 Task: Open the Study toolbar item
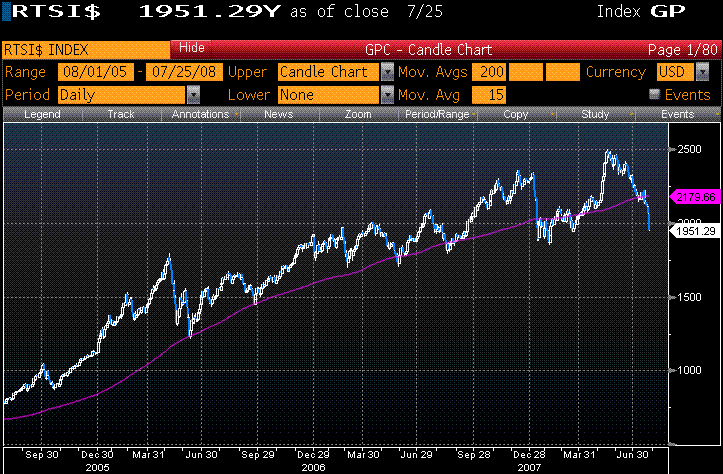(595, 115)
